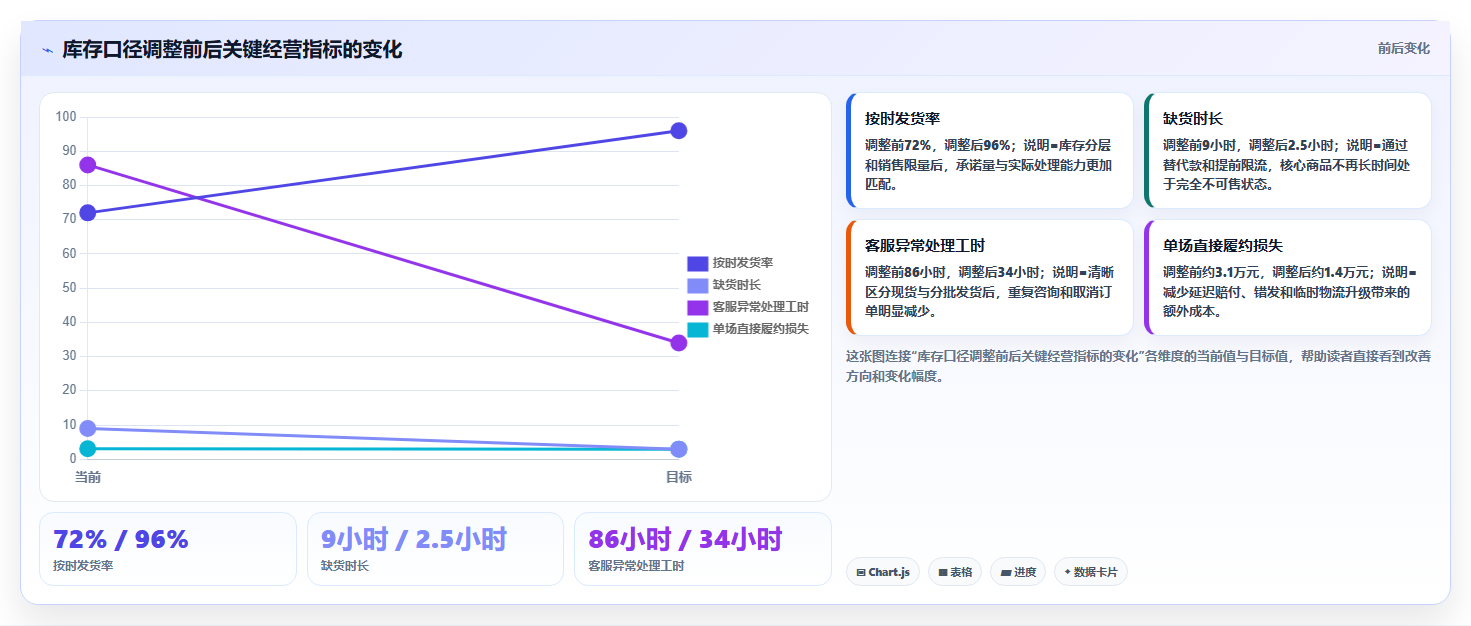Open the 缺货时长 info card
Screen dimensions: 1471x626
pos(1287,150)
